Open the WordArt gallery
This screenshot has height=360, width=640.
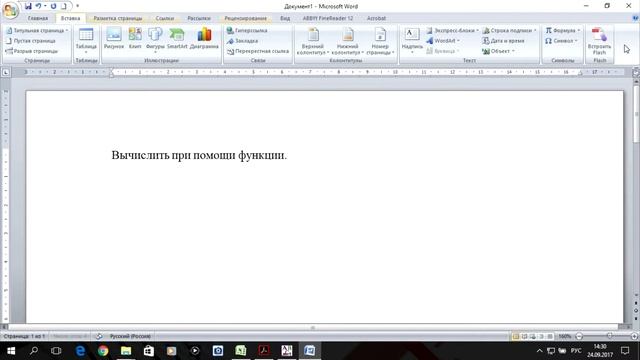[x=443, y=41]
